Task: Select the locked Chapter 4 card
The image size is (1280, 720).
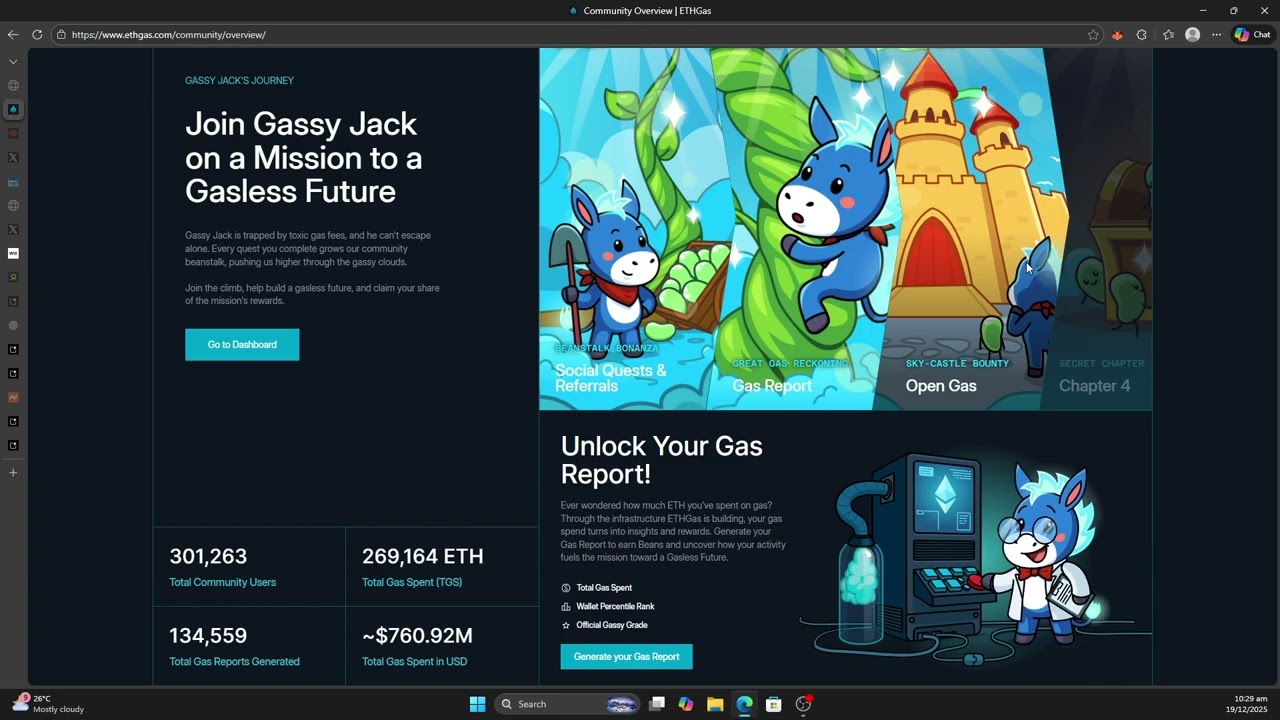Action: (1099, 229)
